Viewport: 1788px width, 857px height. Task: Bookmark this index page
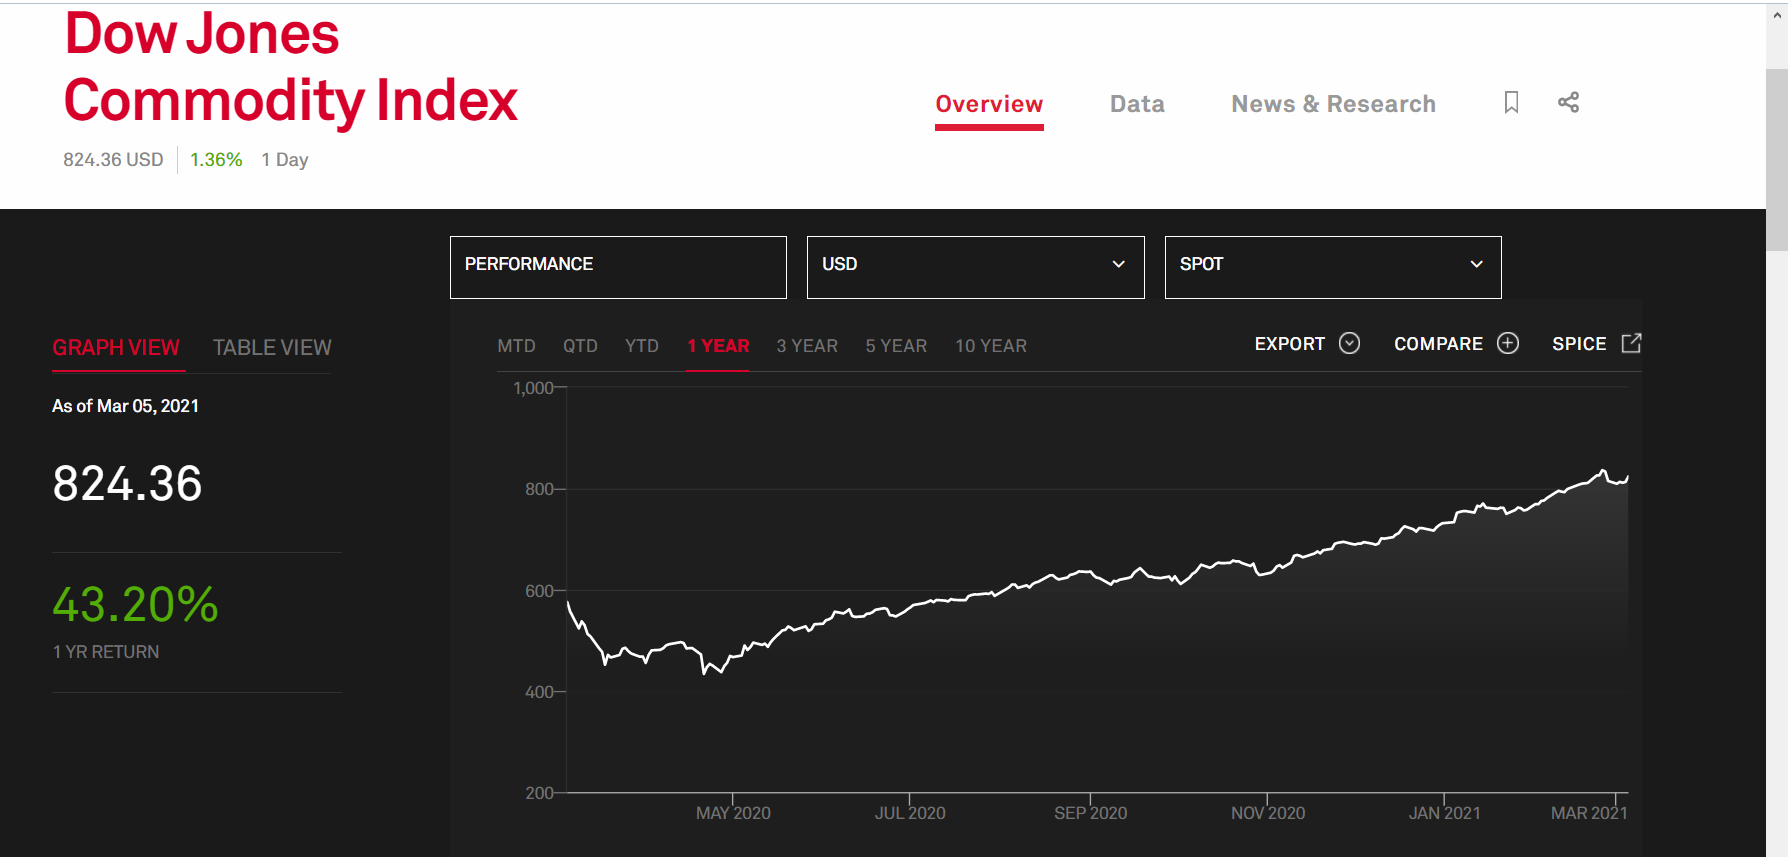click(x=1511, y=103)
